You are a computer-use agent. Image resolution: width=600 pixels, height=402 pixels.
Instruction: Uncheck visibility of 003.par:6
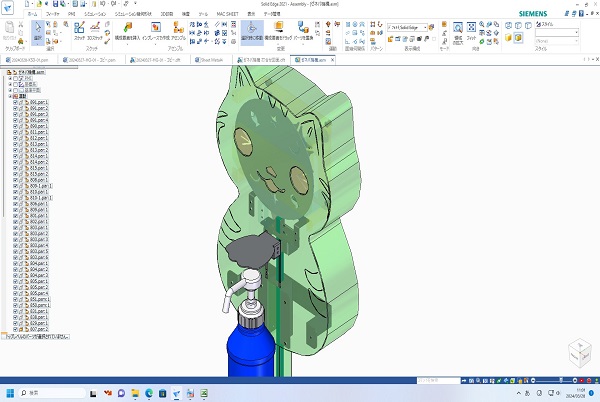coord(15,257)
